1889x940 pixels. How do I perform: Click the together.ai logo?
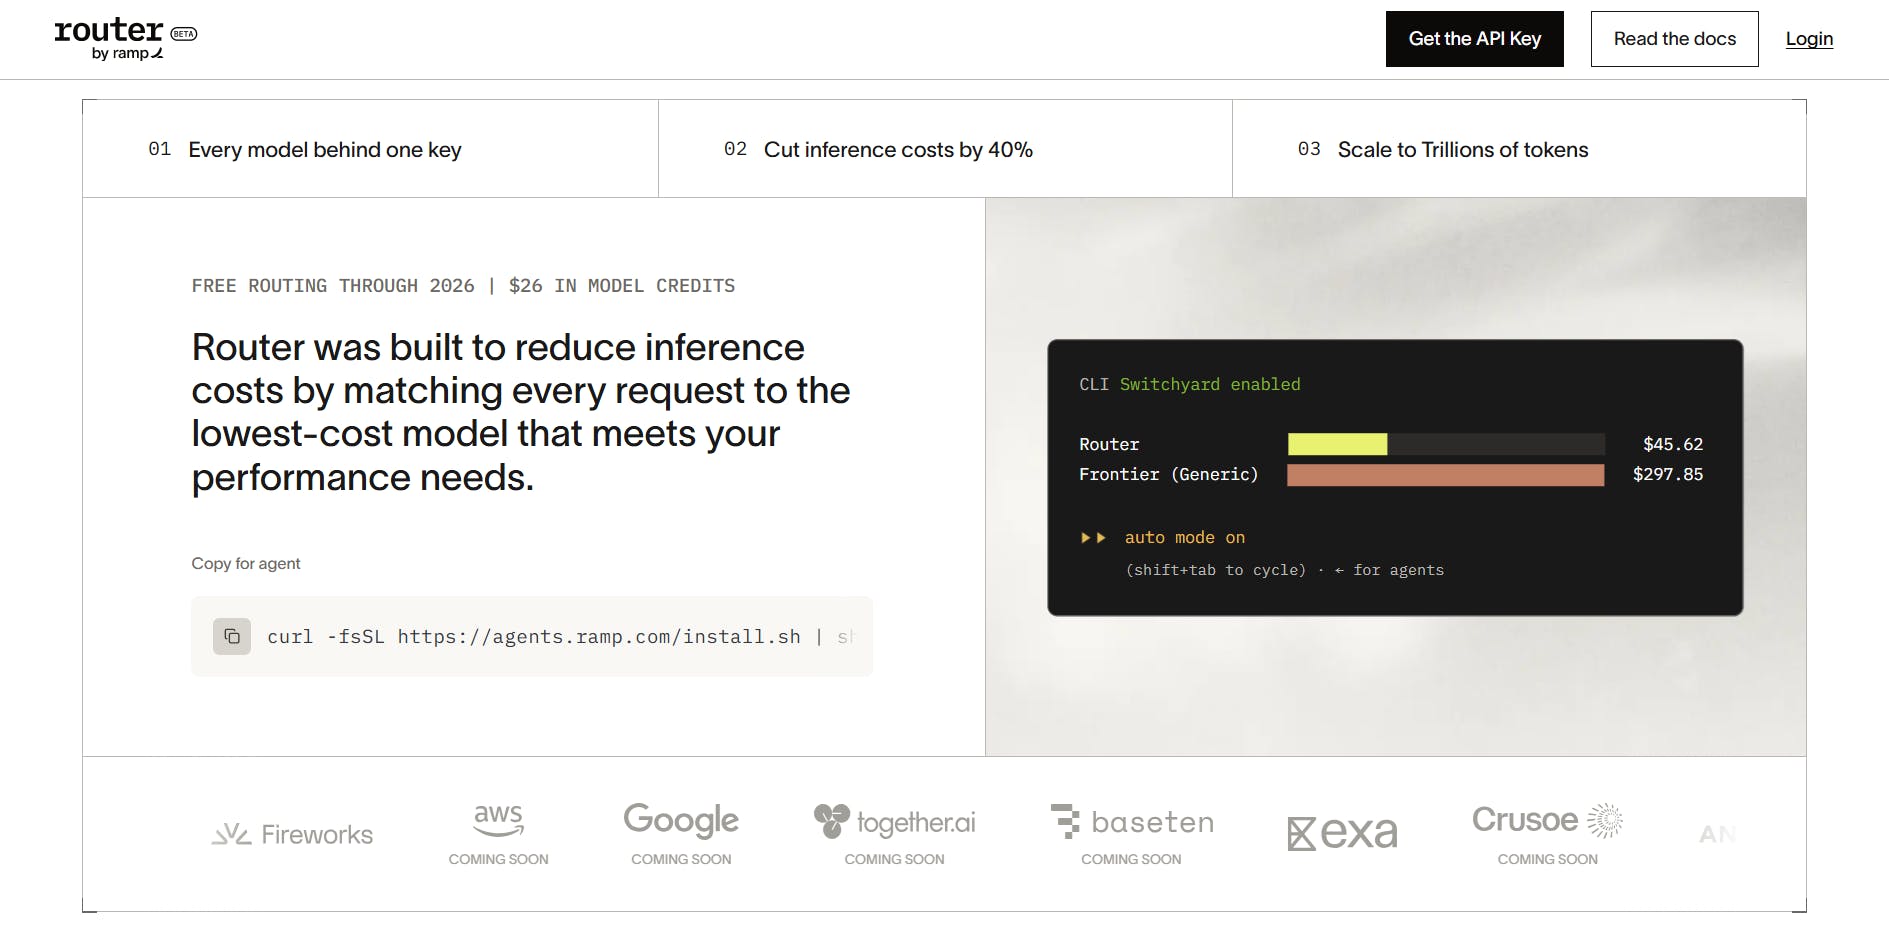(894, 821)
